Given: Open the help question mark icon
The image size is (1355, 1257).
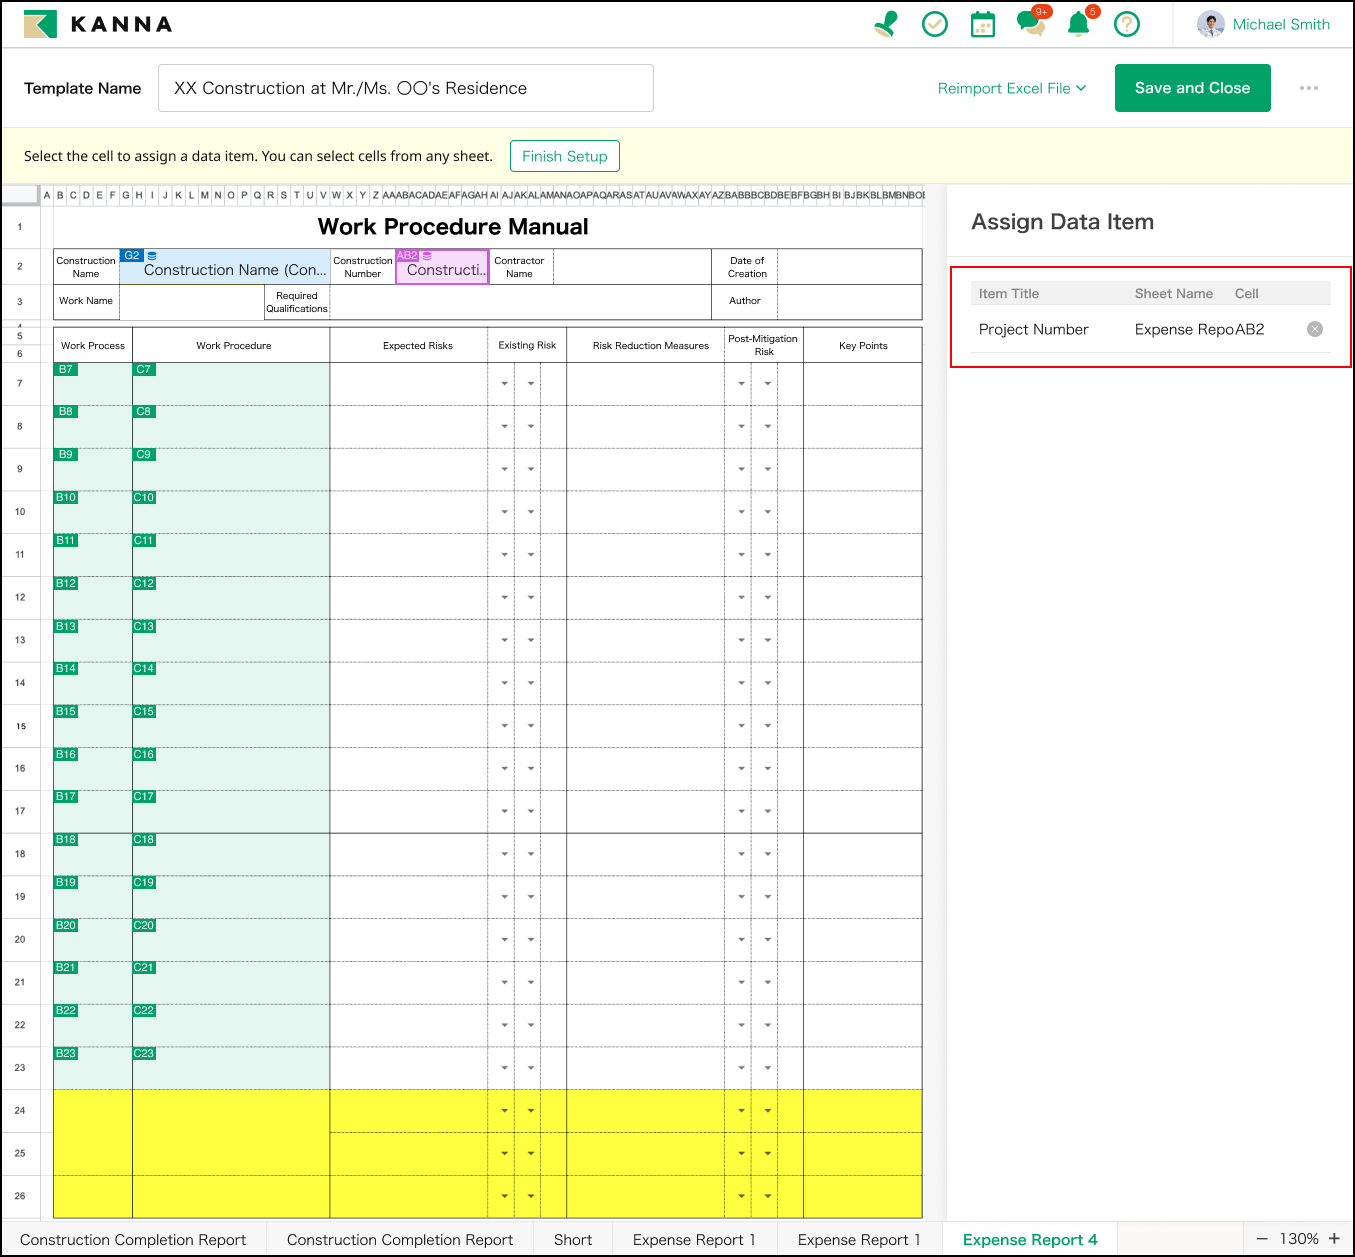Looking at the screenshot, I should (x=1127, y=24).
